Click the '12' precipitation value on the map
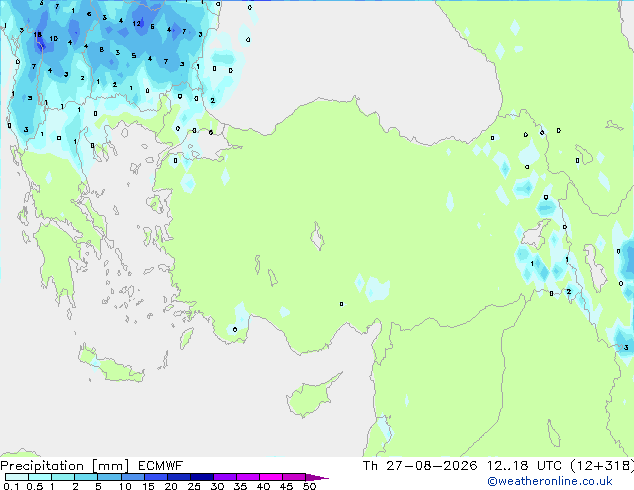This screenshot has height=490, width=634. [137, 23]
